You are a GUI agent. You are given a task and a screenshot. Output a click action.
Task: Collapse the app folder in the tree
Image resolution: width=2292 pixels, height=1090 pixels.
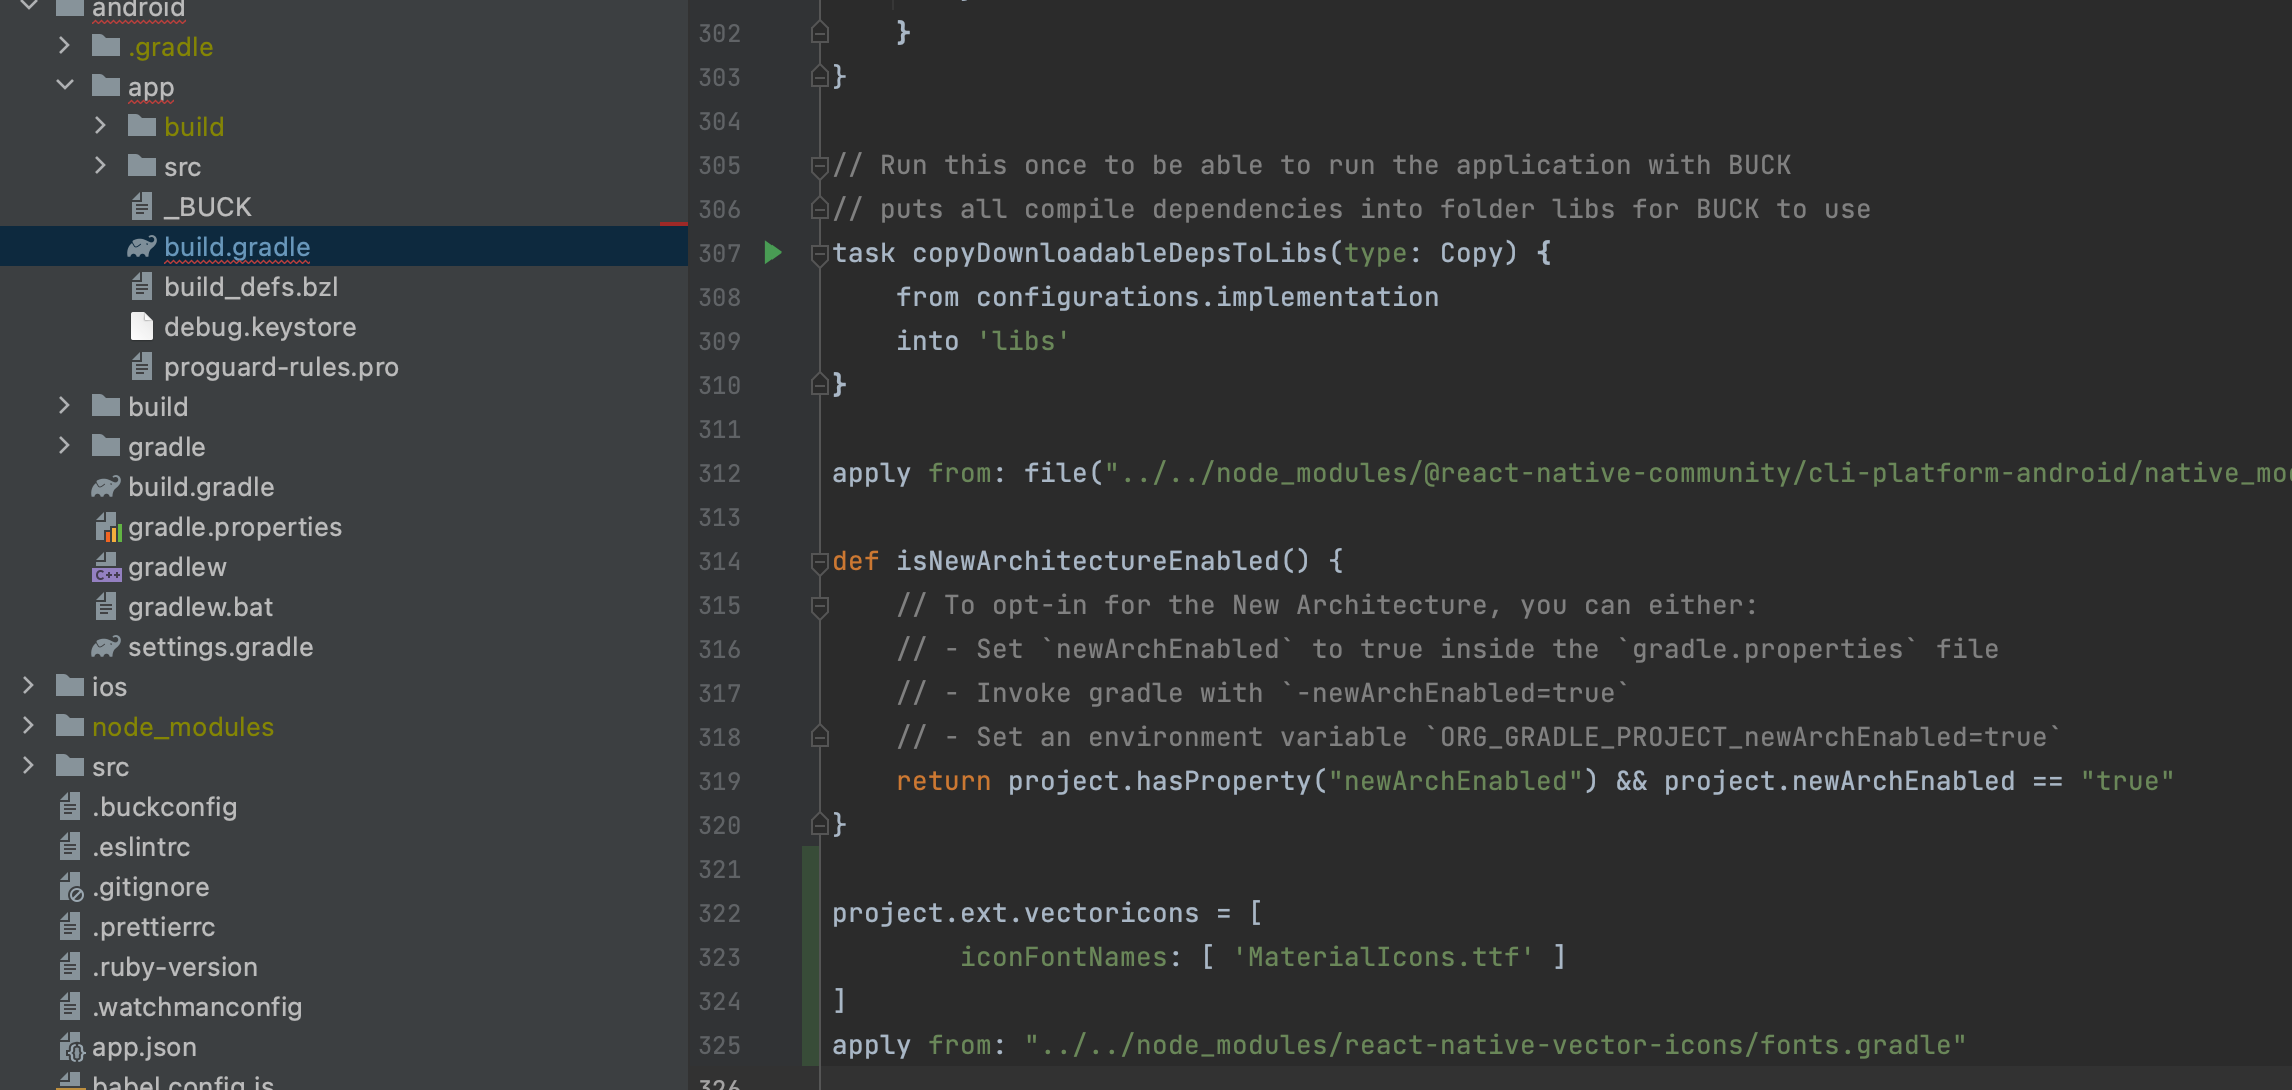tap(65, 86)
